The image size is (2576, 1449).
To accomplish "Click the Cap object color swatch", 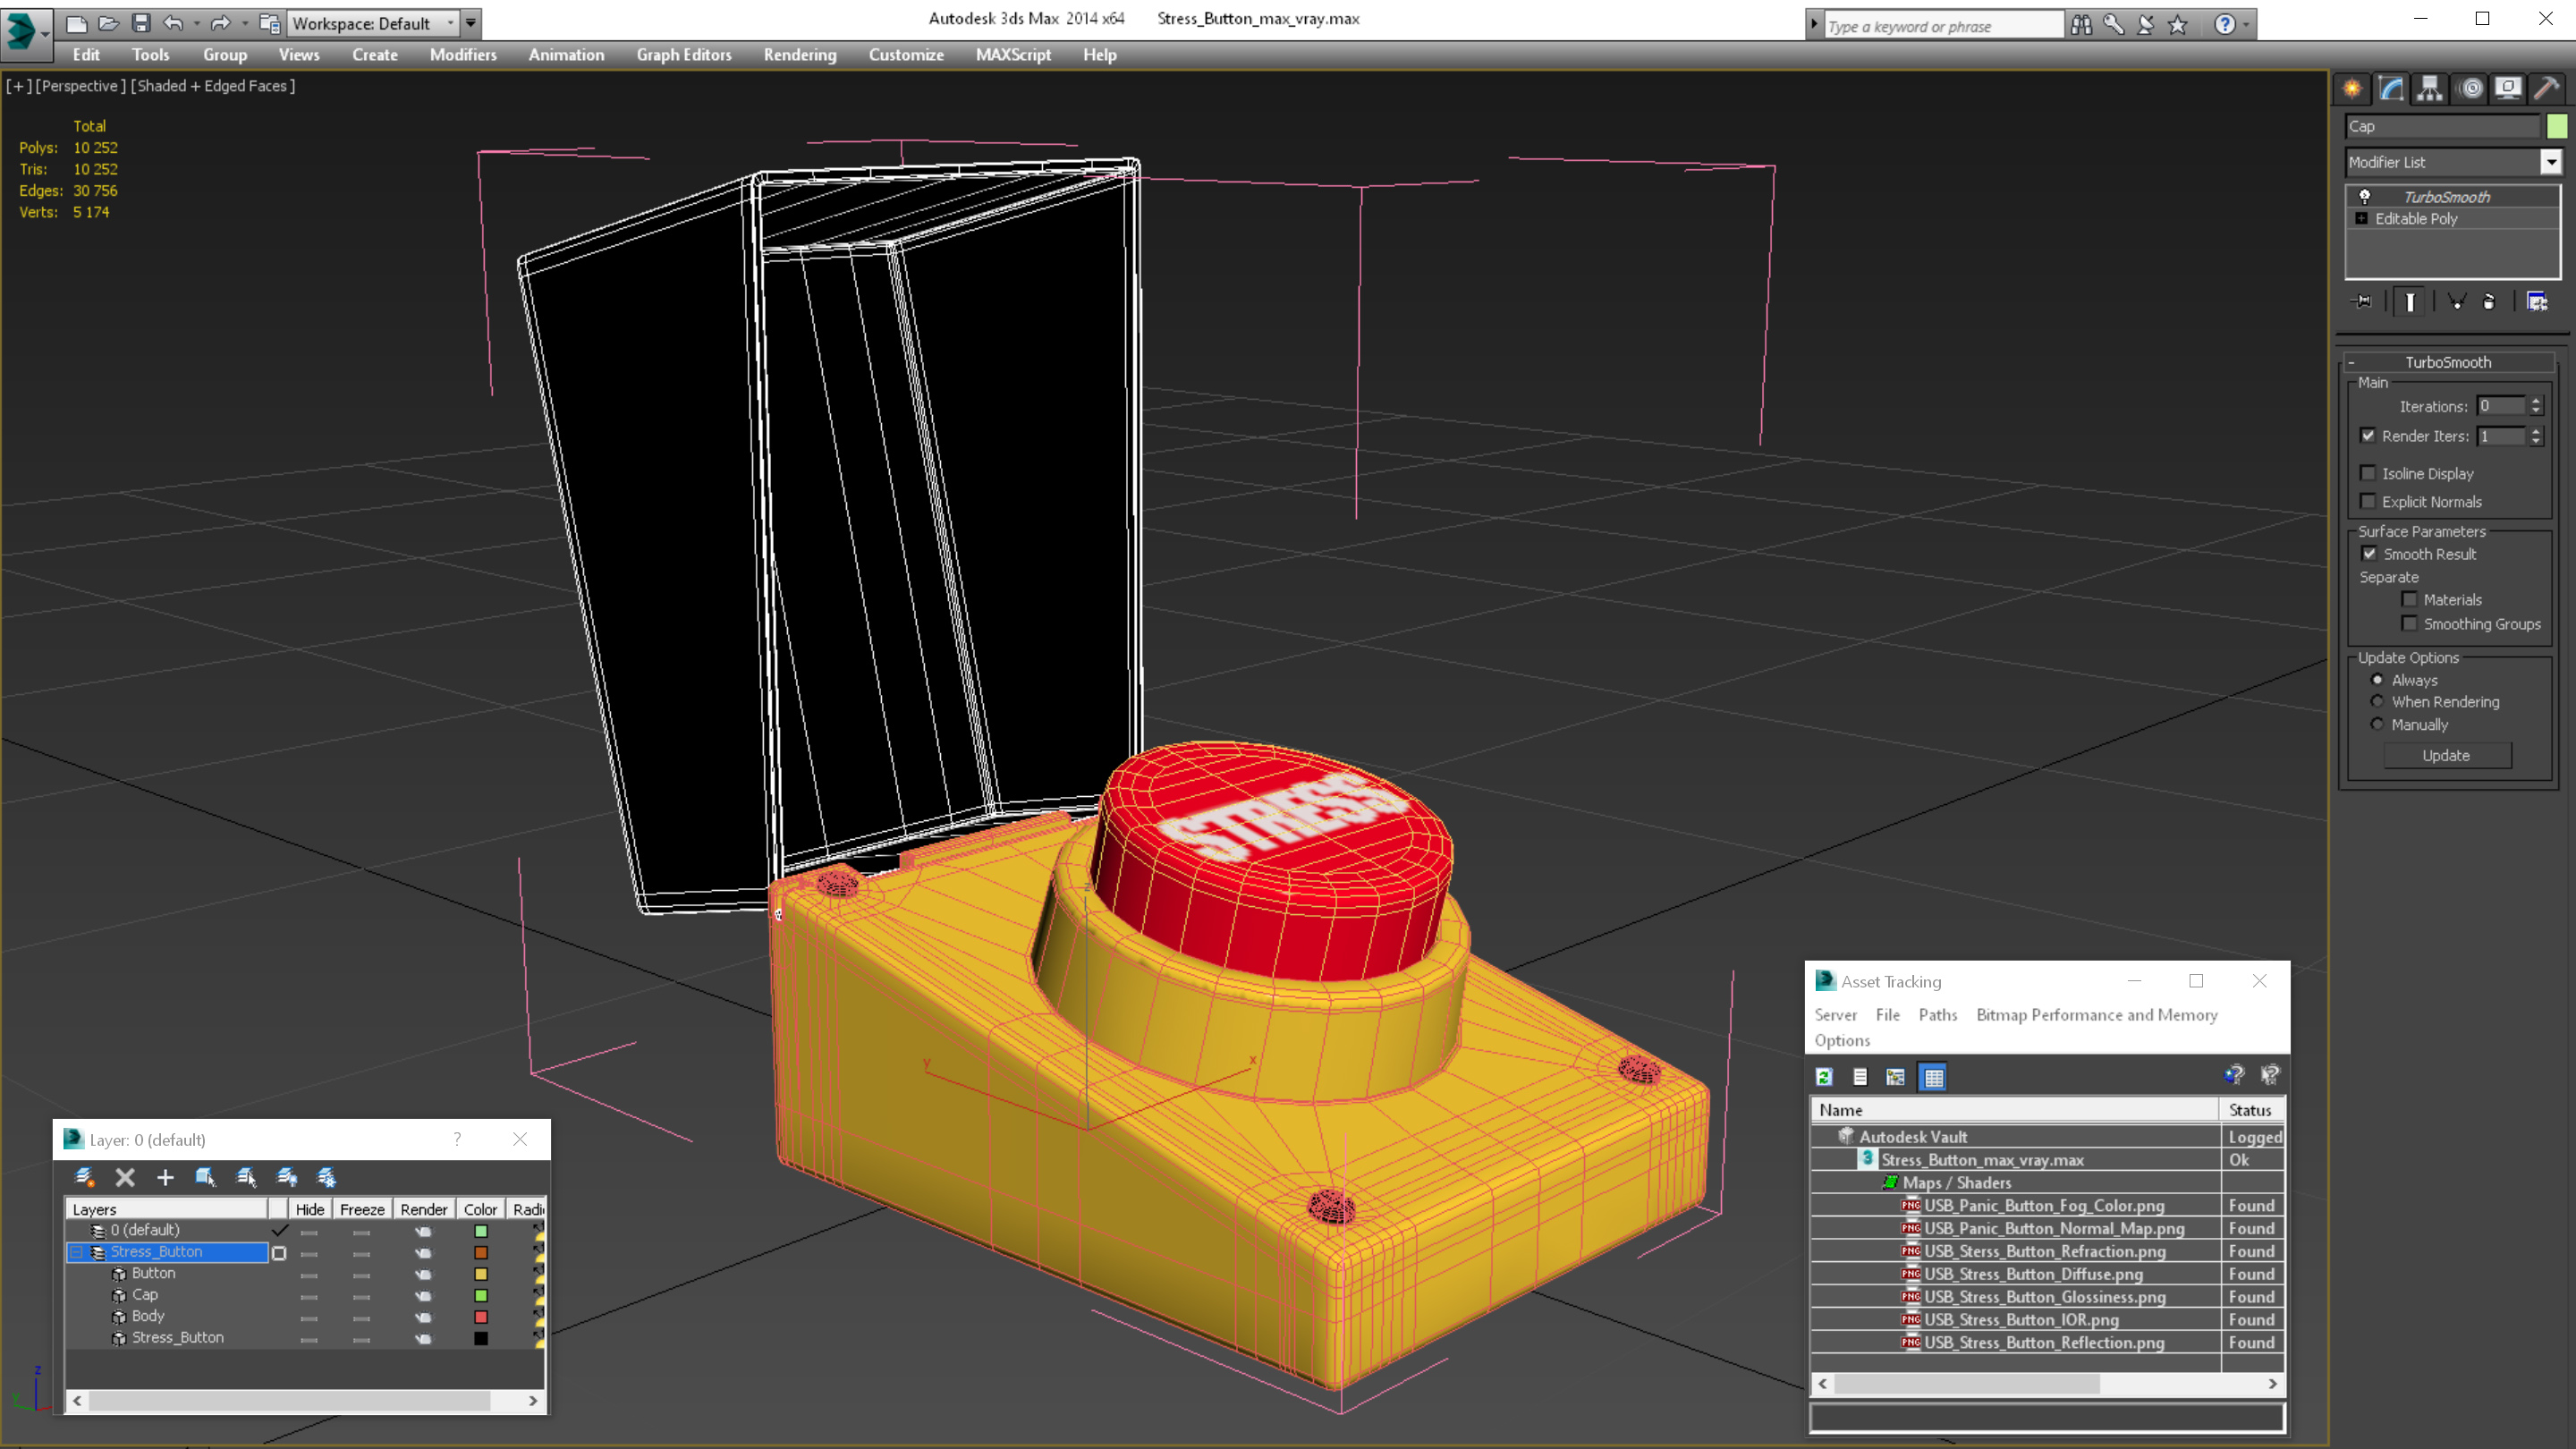I will point(2557,126).
